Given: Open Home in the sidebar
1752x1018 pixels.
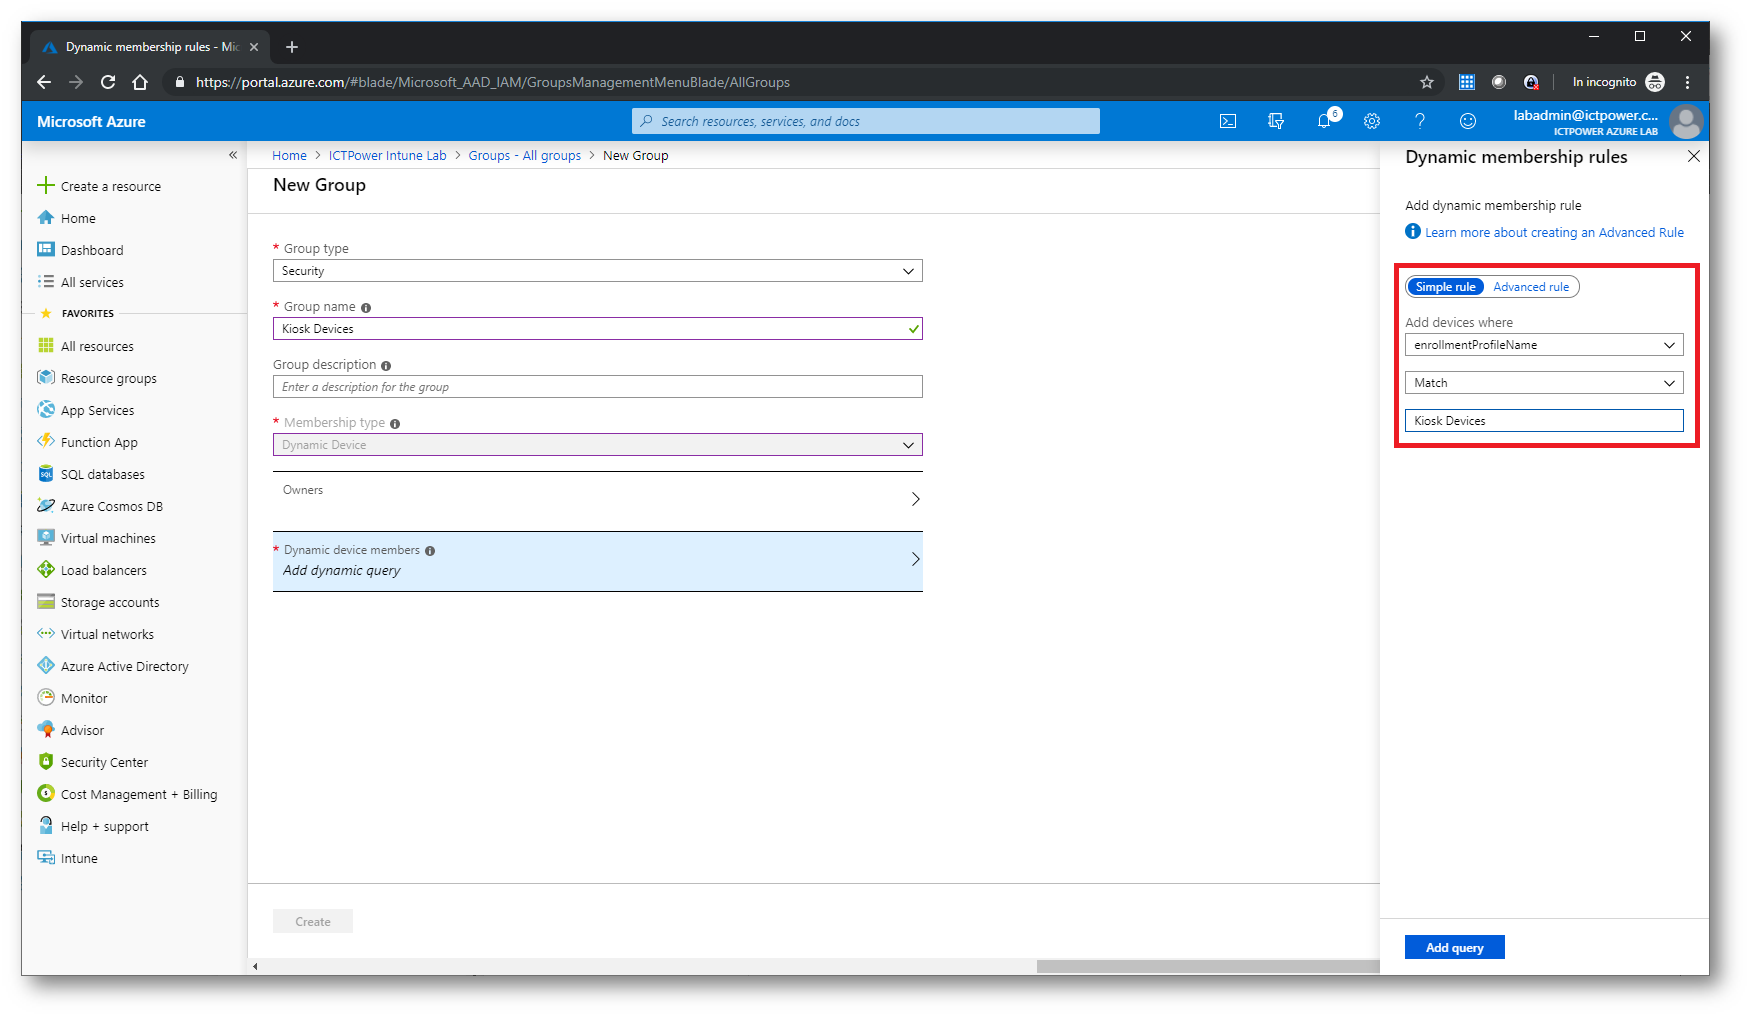Looking at the screenshot, I should [x=78, y=218].
